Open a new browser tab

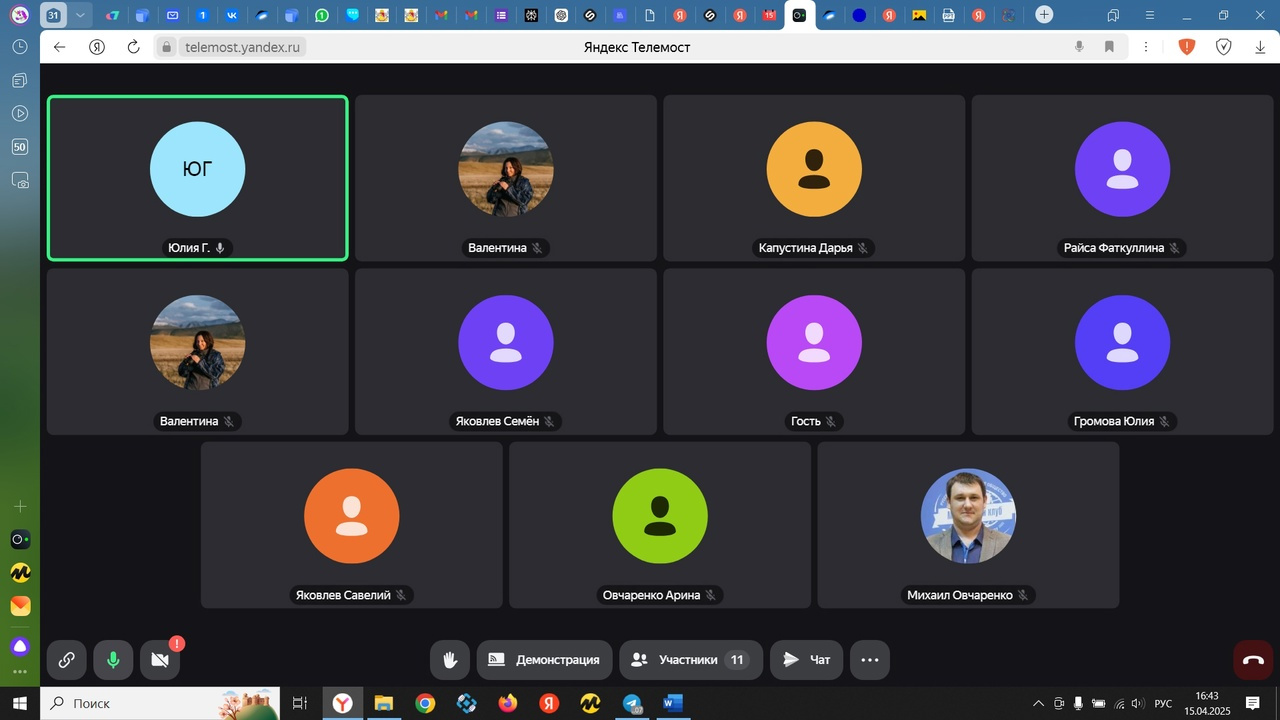1044,15
